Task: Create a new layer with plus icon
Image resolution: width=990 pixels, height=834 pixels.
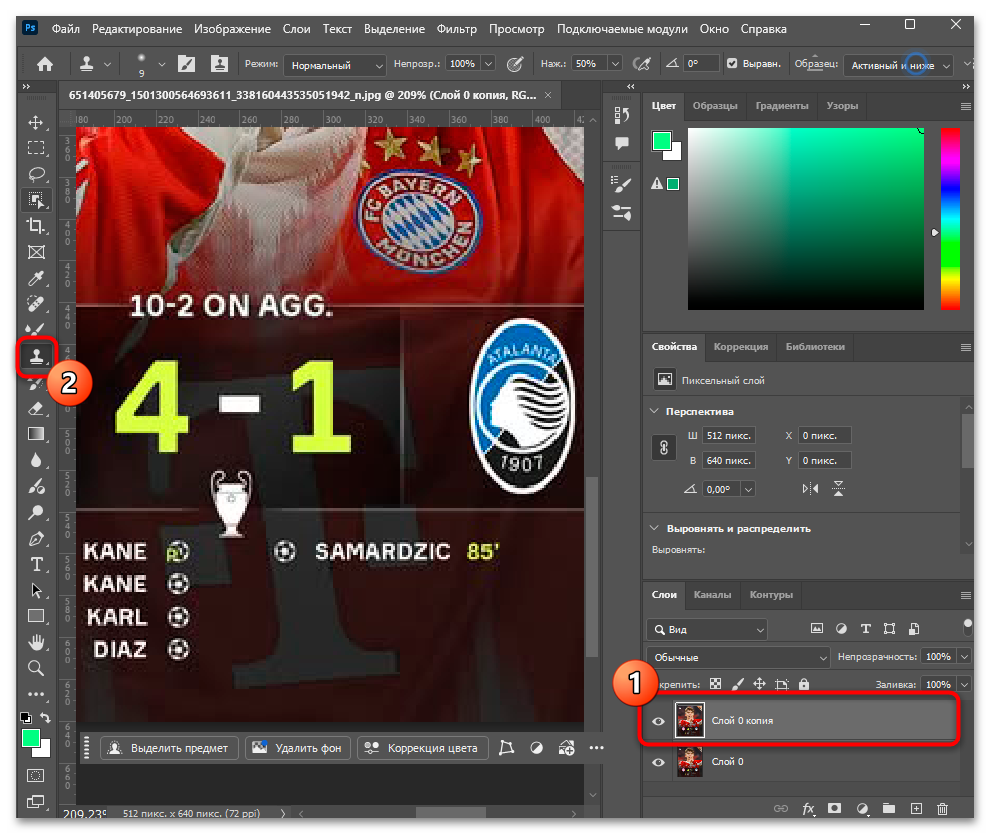Action: coord(916,809)
